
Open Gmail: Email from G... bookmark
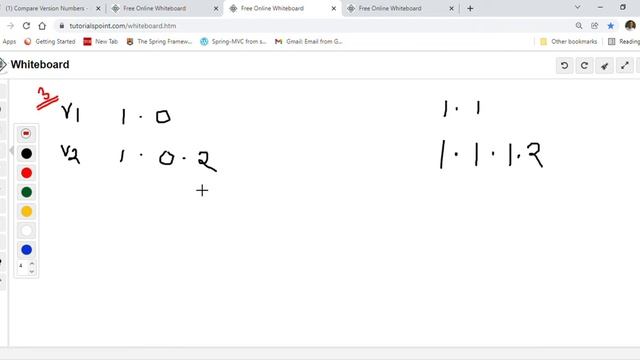309,42
